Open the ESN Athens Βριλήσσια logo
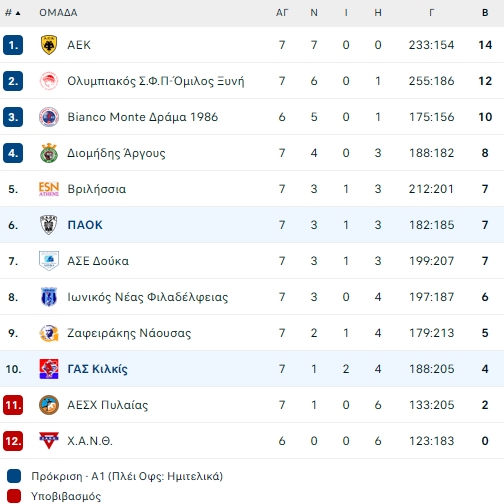This screenshot has height=504, width=504. (49, 189)
